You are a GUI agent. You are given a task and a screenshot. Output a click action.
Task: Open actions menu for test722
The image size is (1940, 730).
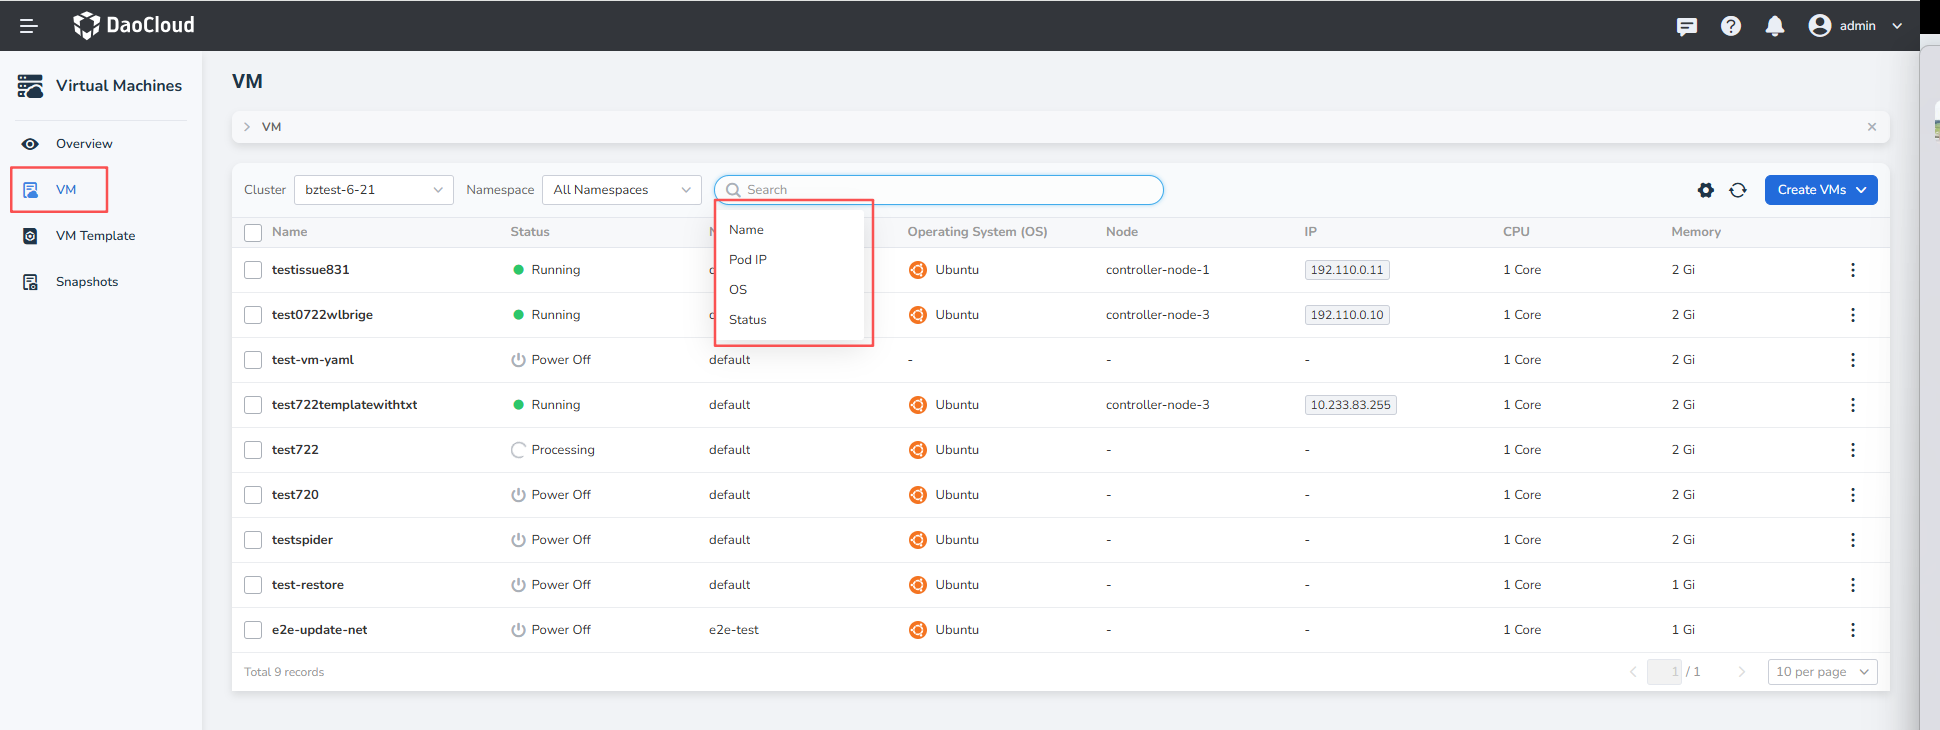(x=1853, y=450)
